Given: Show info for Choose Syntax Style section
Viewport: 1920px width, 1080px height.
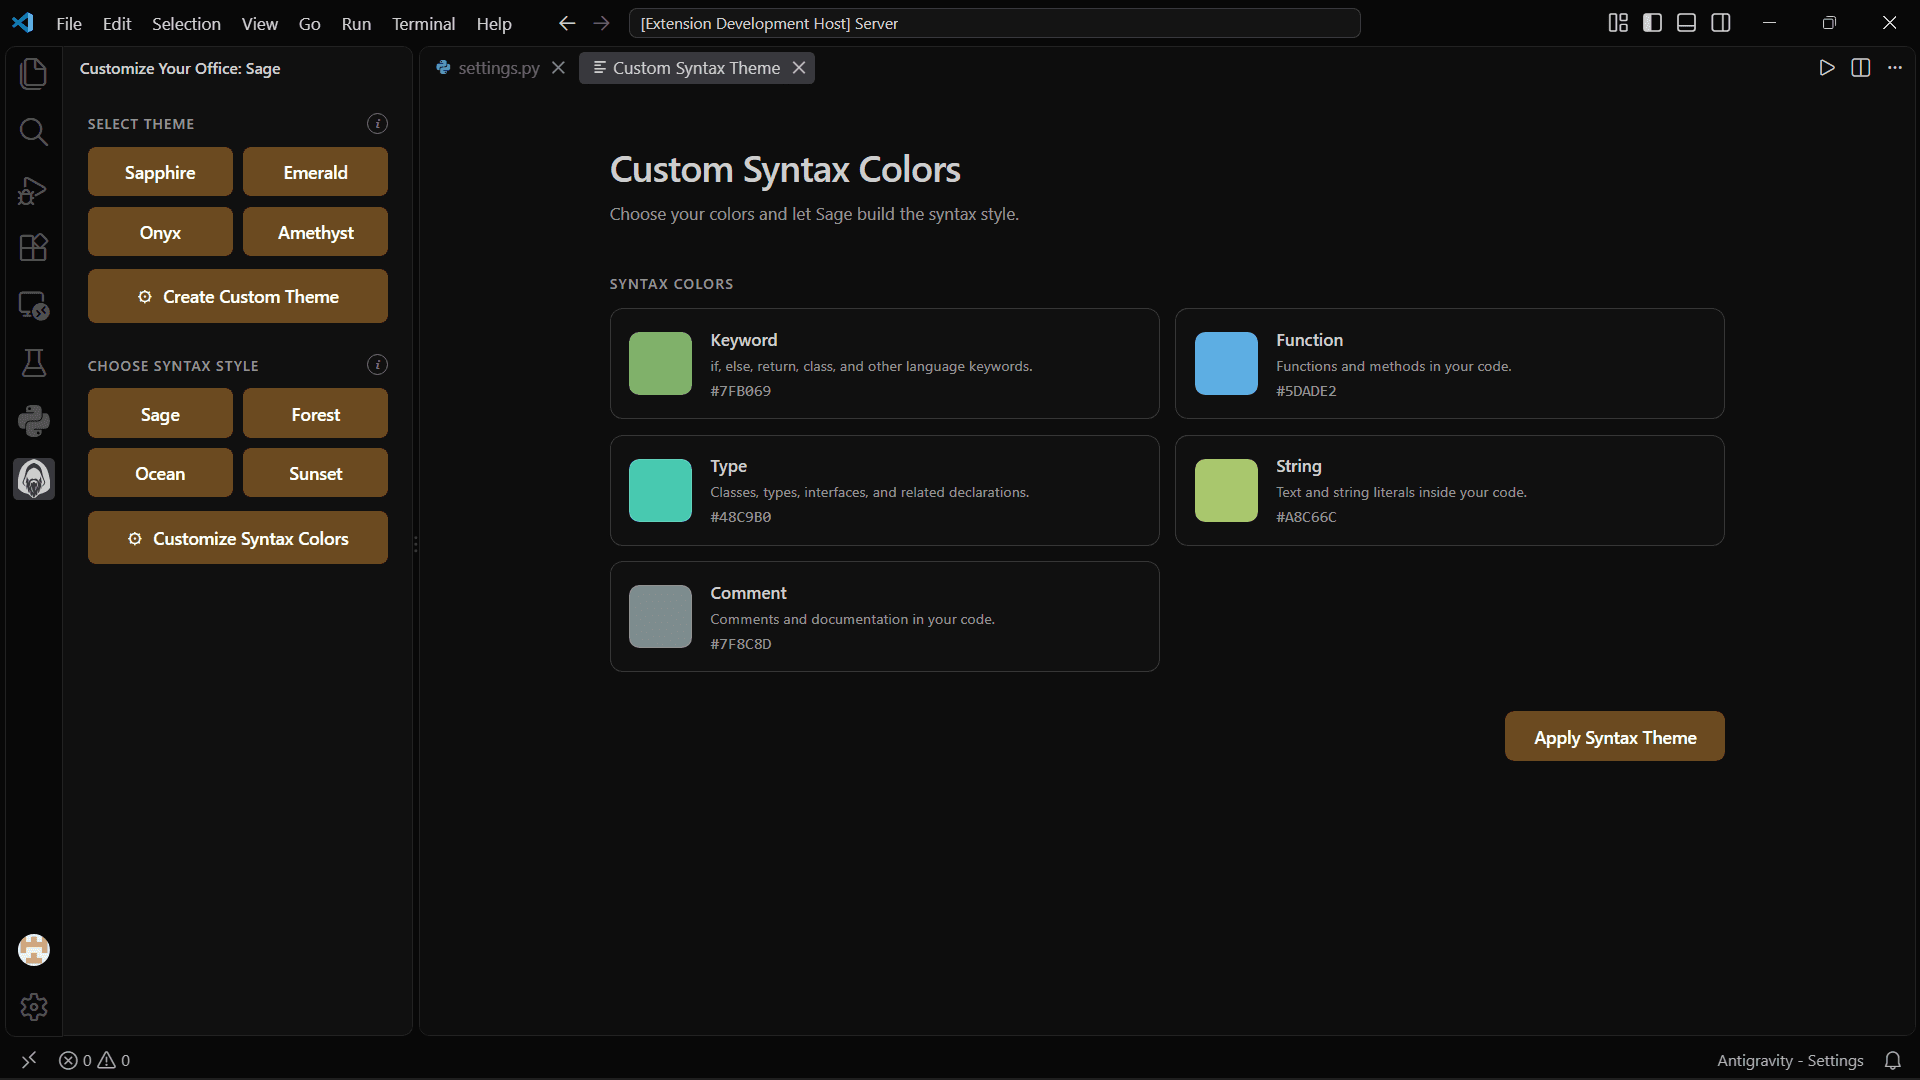Looking at the screenshot, I should pos(377,365).
